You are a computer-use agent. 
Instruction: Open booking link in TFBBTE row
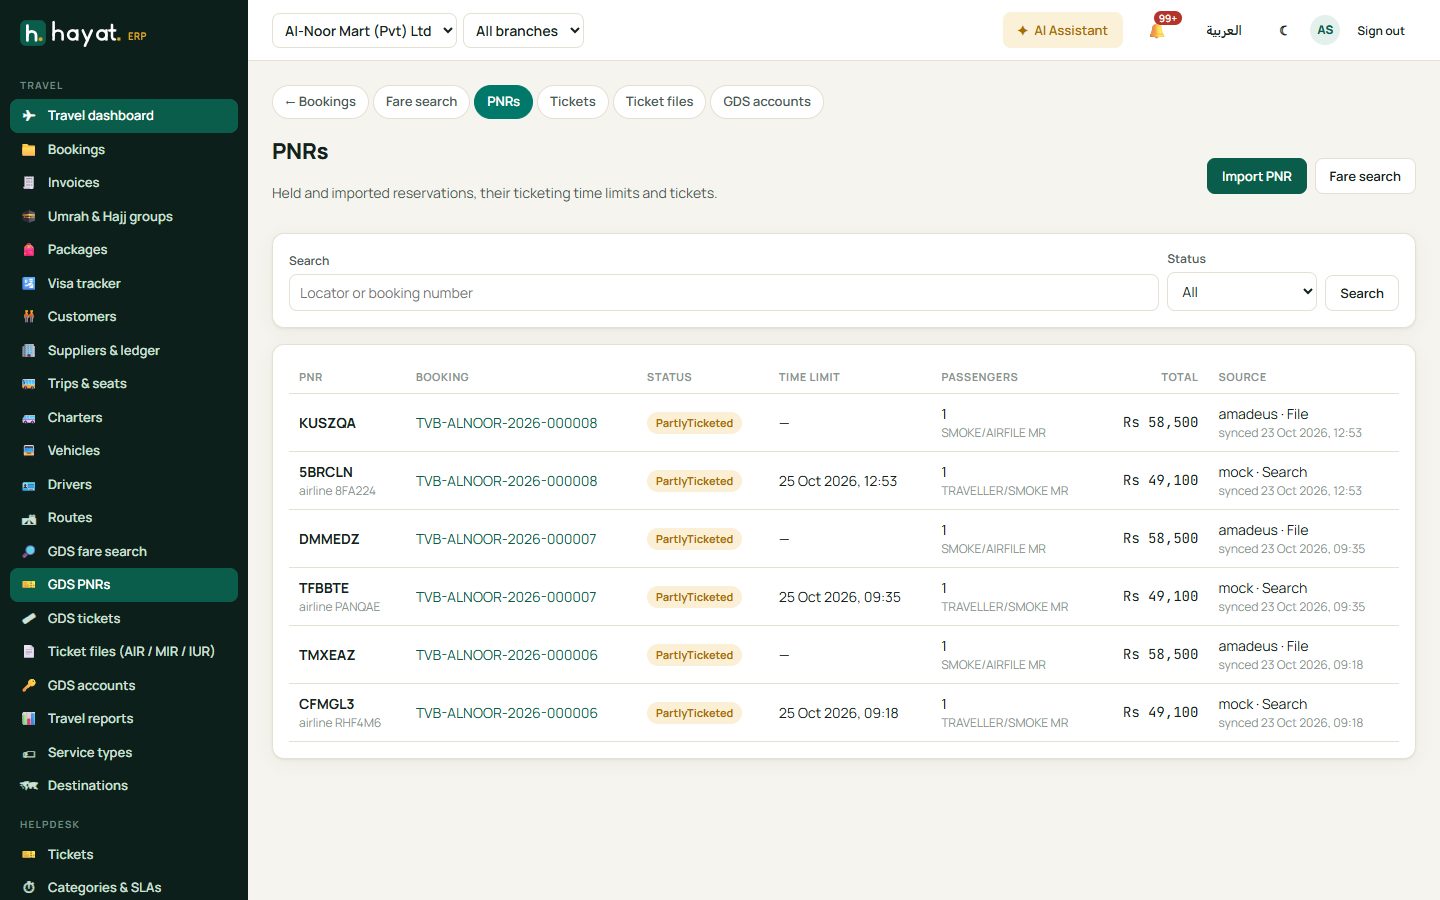click(x=506, y=597)
